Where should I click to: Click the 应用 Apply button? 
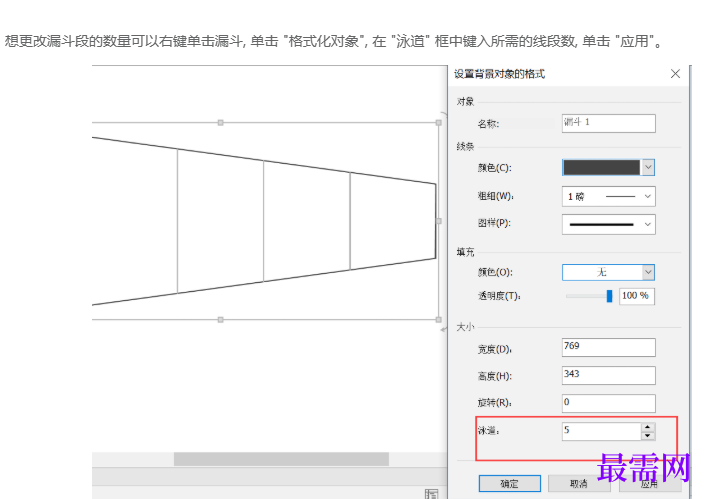(x=650, y=484)
